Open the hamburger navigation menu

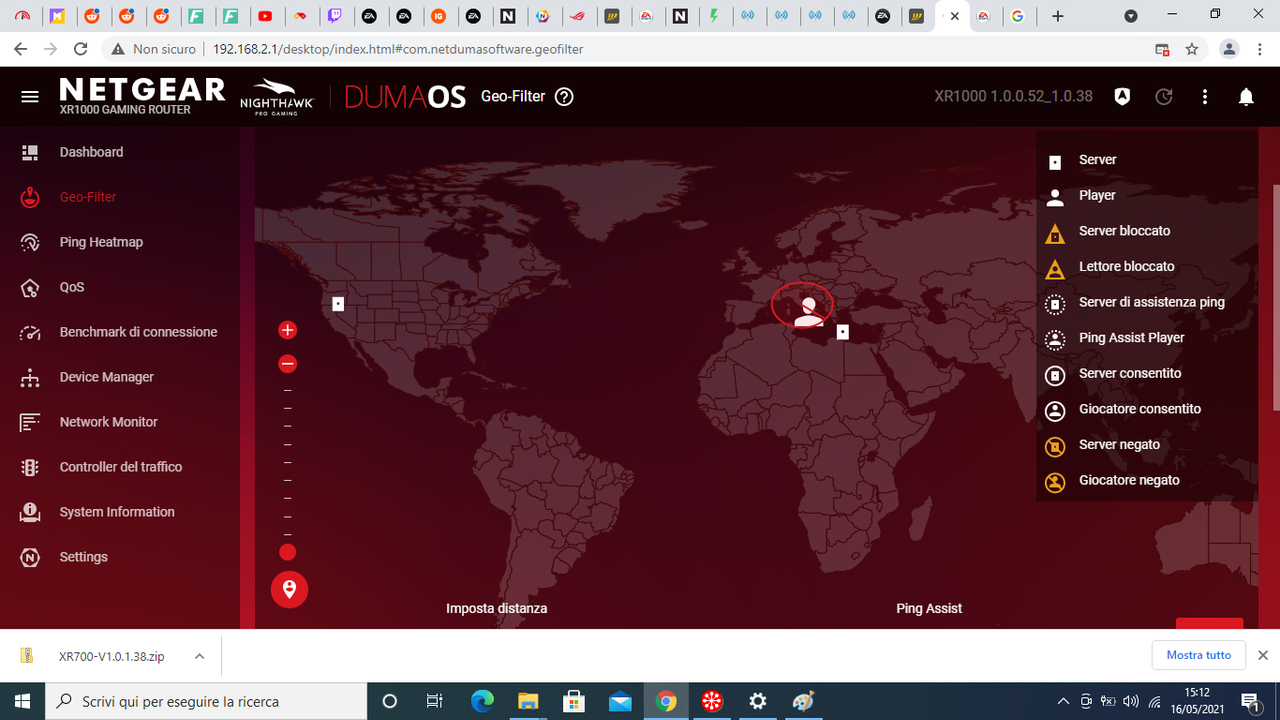tap(30, 97)
